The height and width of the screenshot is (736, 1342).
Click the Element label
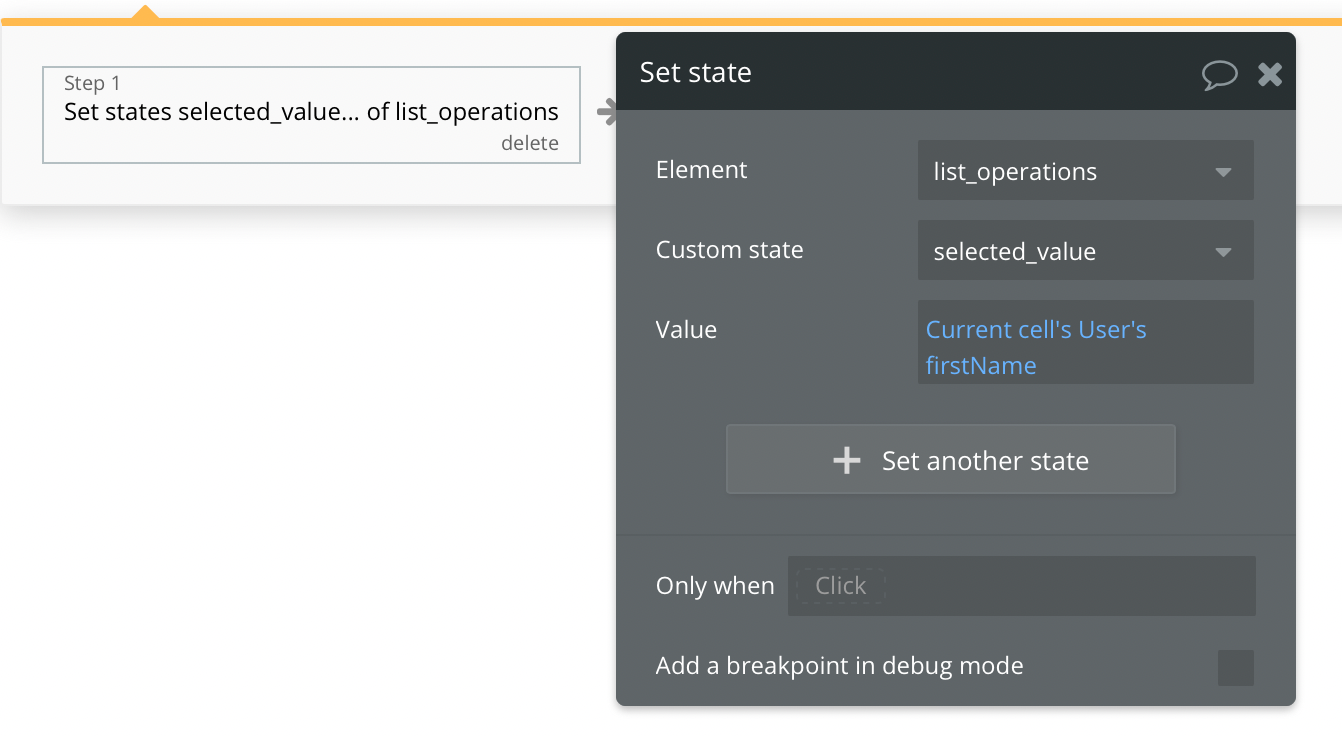point(701,170)
